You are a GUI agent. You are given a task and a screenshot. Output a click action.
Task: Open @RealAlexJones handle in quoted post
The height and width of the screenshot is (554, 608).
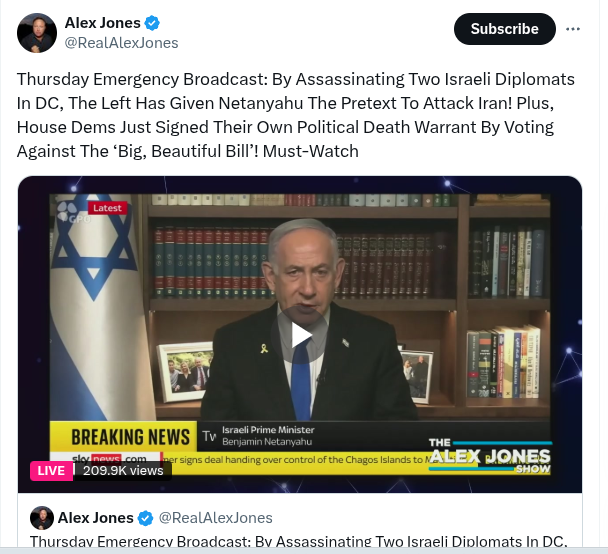(216, 518)
